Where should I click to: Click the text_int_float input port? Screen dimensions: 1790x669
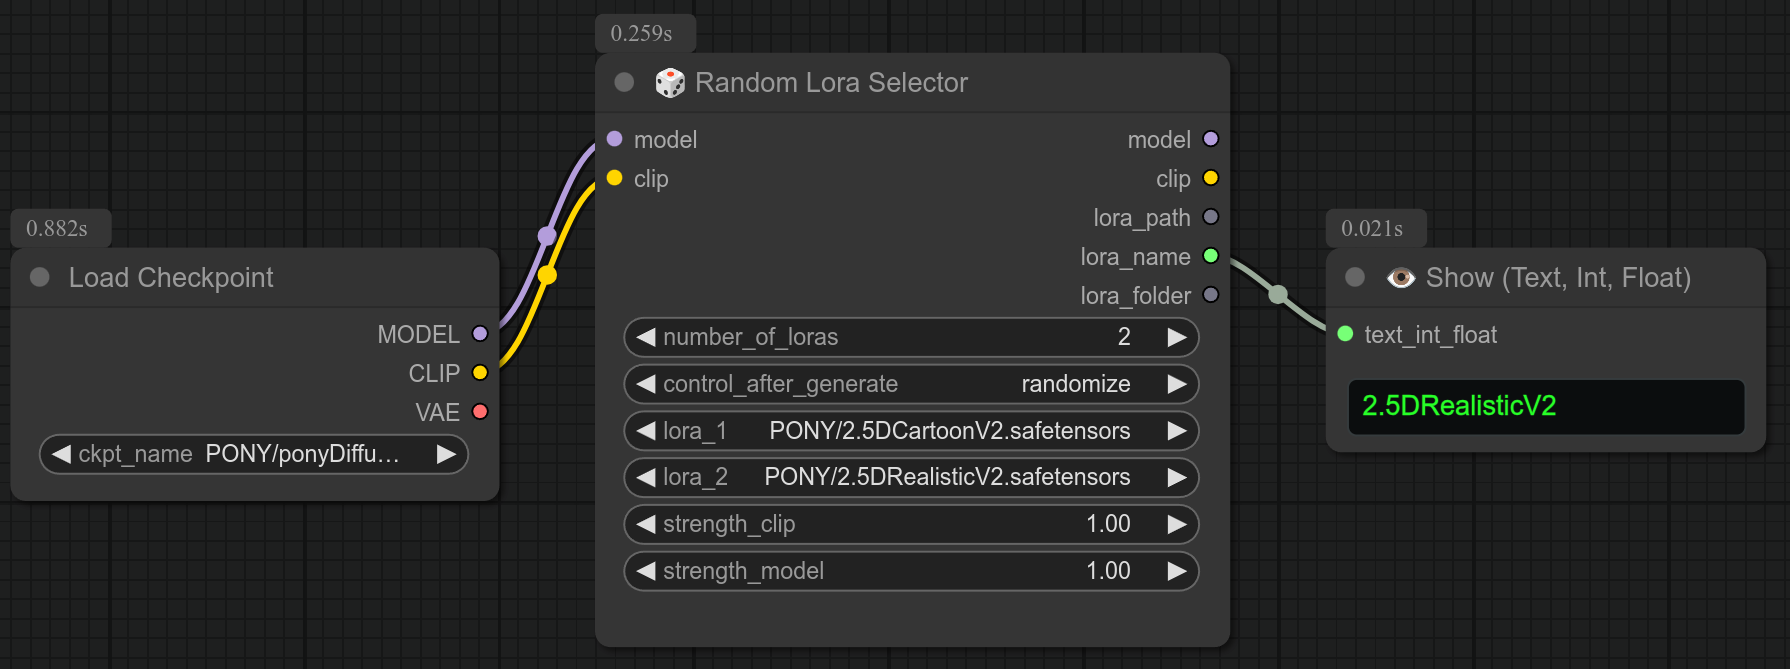tap(1346, 334)
